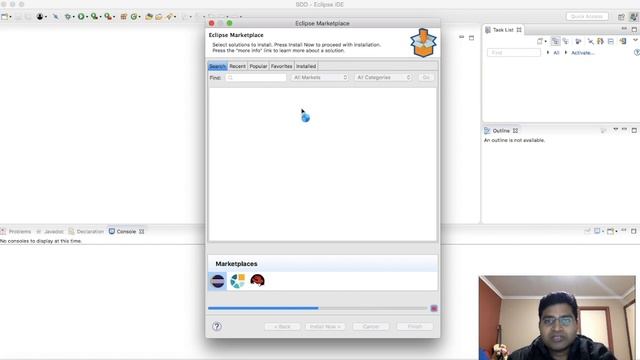
Task: Open Task List help question icon
Action: [637, 53]
